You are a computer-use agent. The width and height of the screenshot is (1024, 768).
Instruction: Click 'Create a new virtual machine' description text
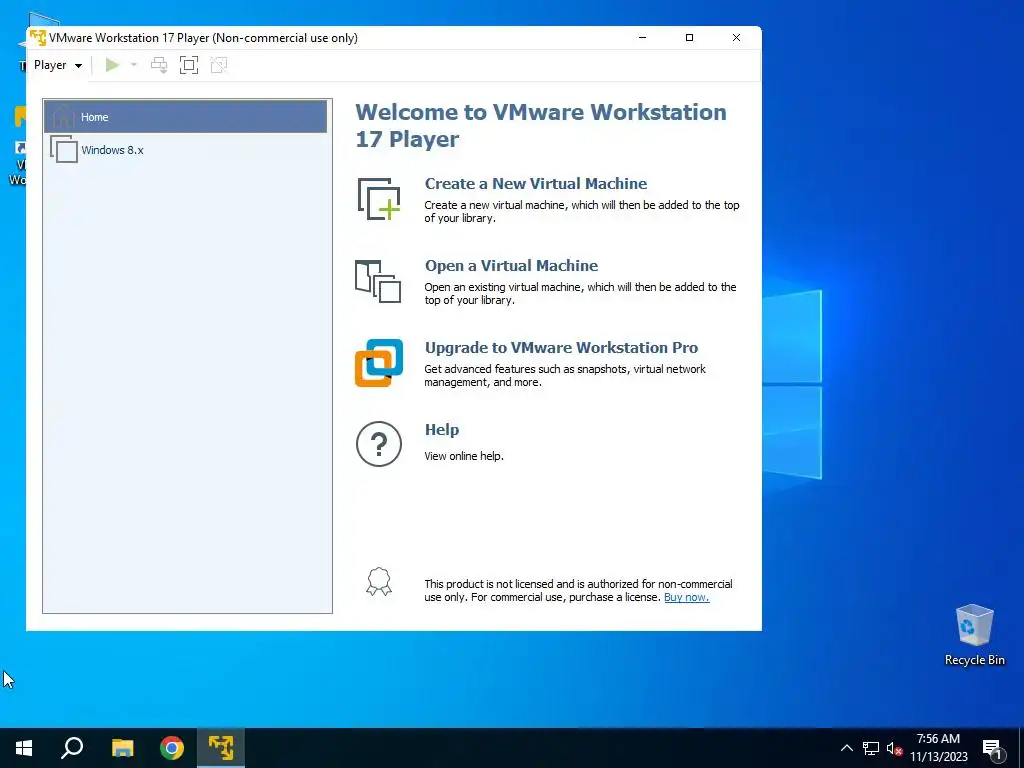581,211
